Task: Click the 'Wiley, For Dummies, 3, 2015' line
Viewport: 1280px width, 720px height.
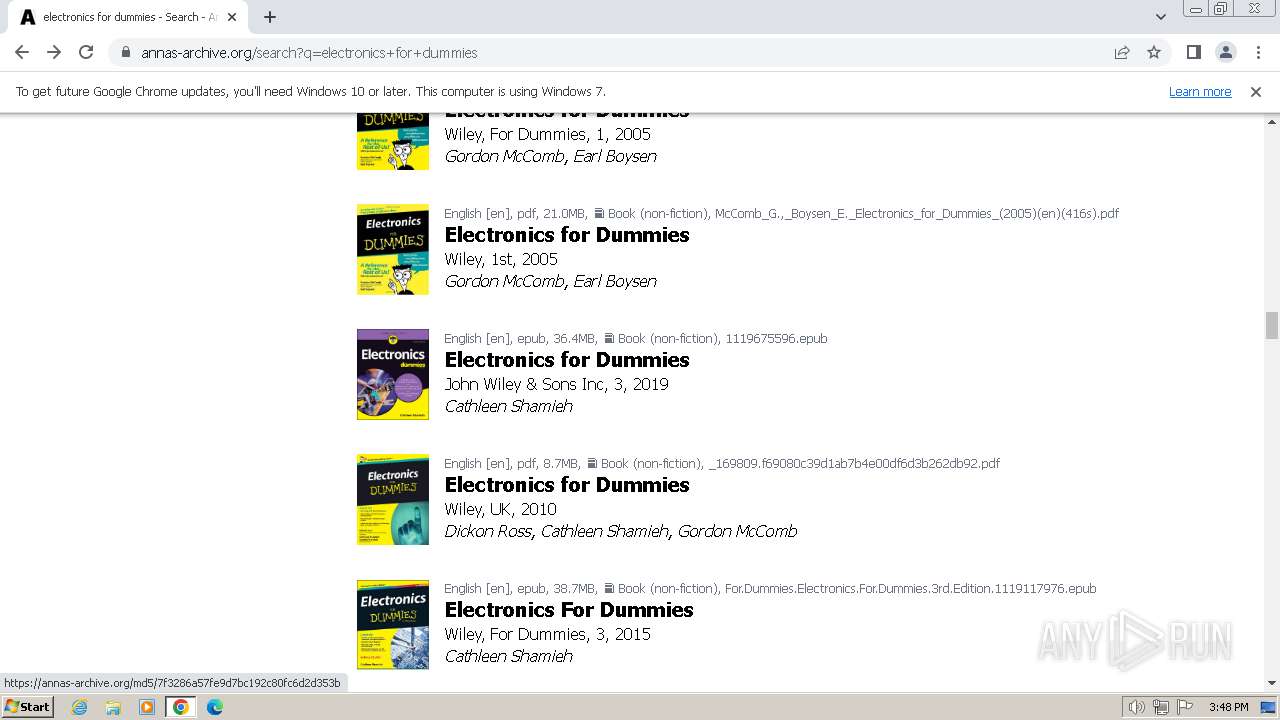Action: click(x=547, y=634)
